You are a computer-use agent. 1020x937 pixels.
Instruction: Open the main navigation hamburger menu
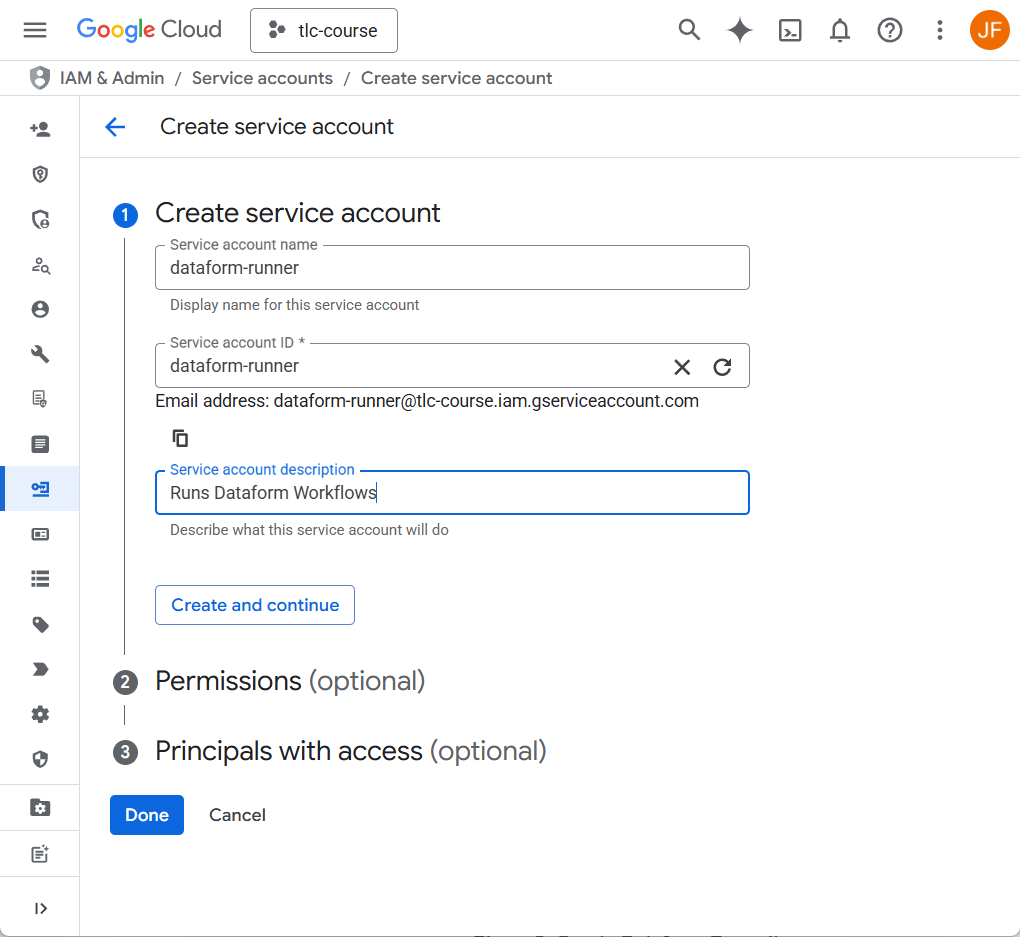(35, 30)
